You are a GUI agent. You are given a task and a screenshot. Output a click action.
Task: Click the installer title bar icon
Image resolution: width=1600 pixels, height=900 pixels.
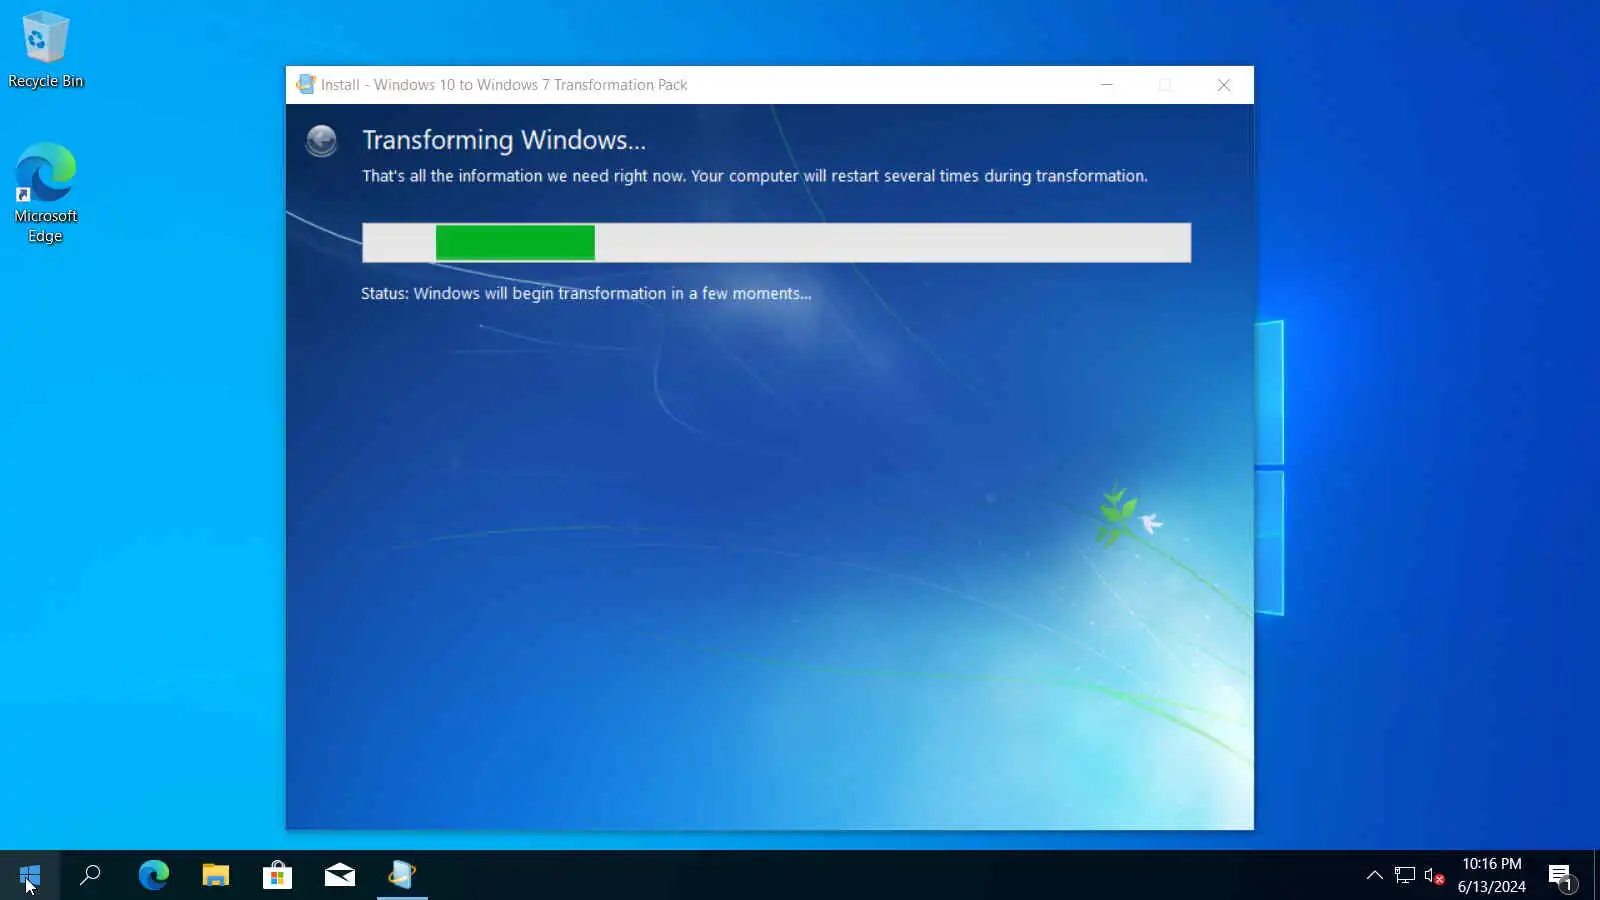tap(306, 85)
